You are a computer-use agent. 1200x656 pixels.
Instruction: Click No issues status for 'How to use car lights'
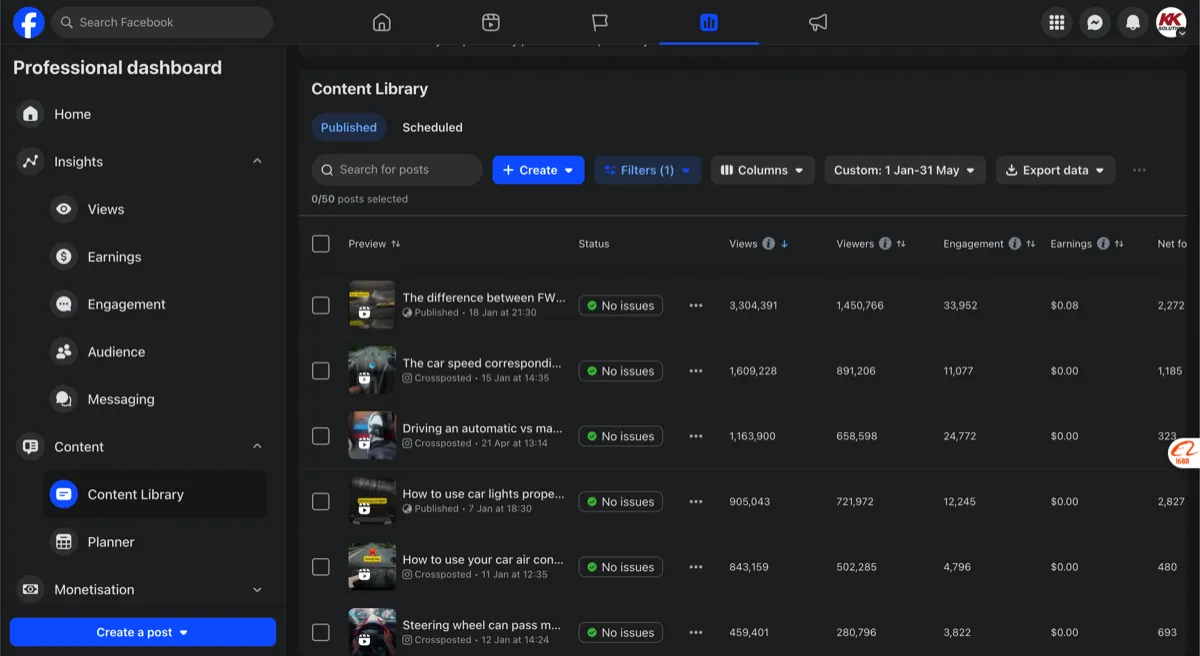coord(620,502)
